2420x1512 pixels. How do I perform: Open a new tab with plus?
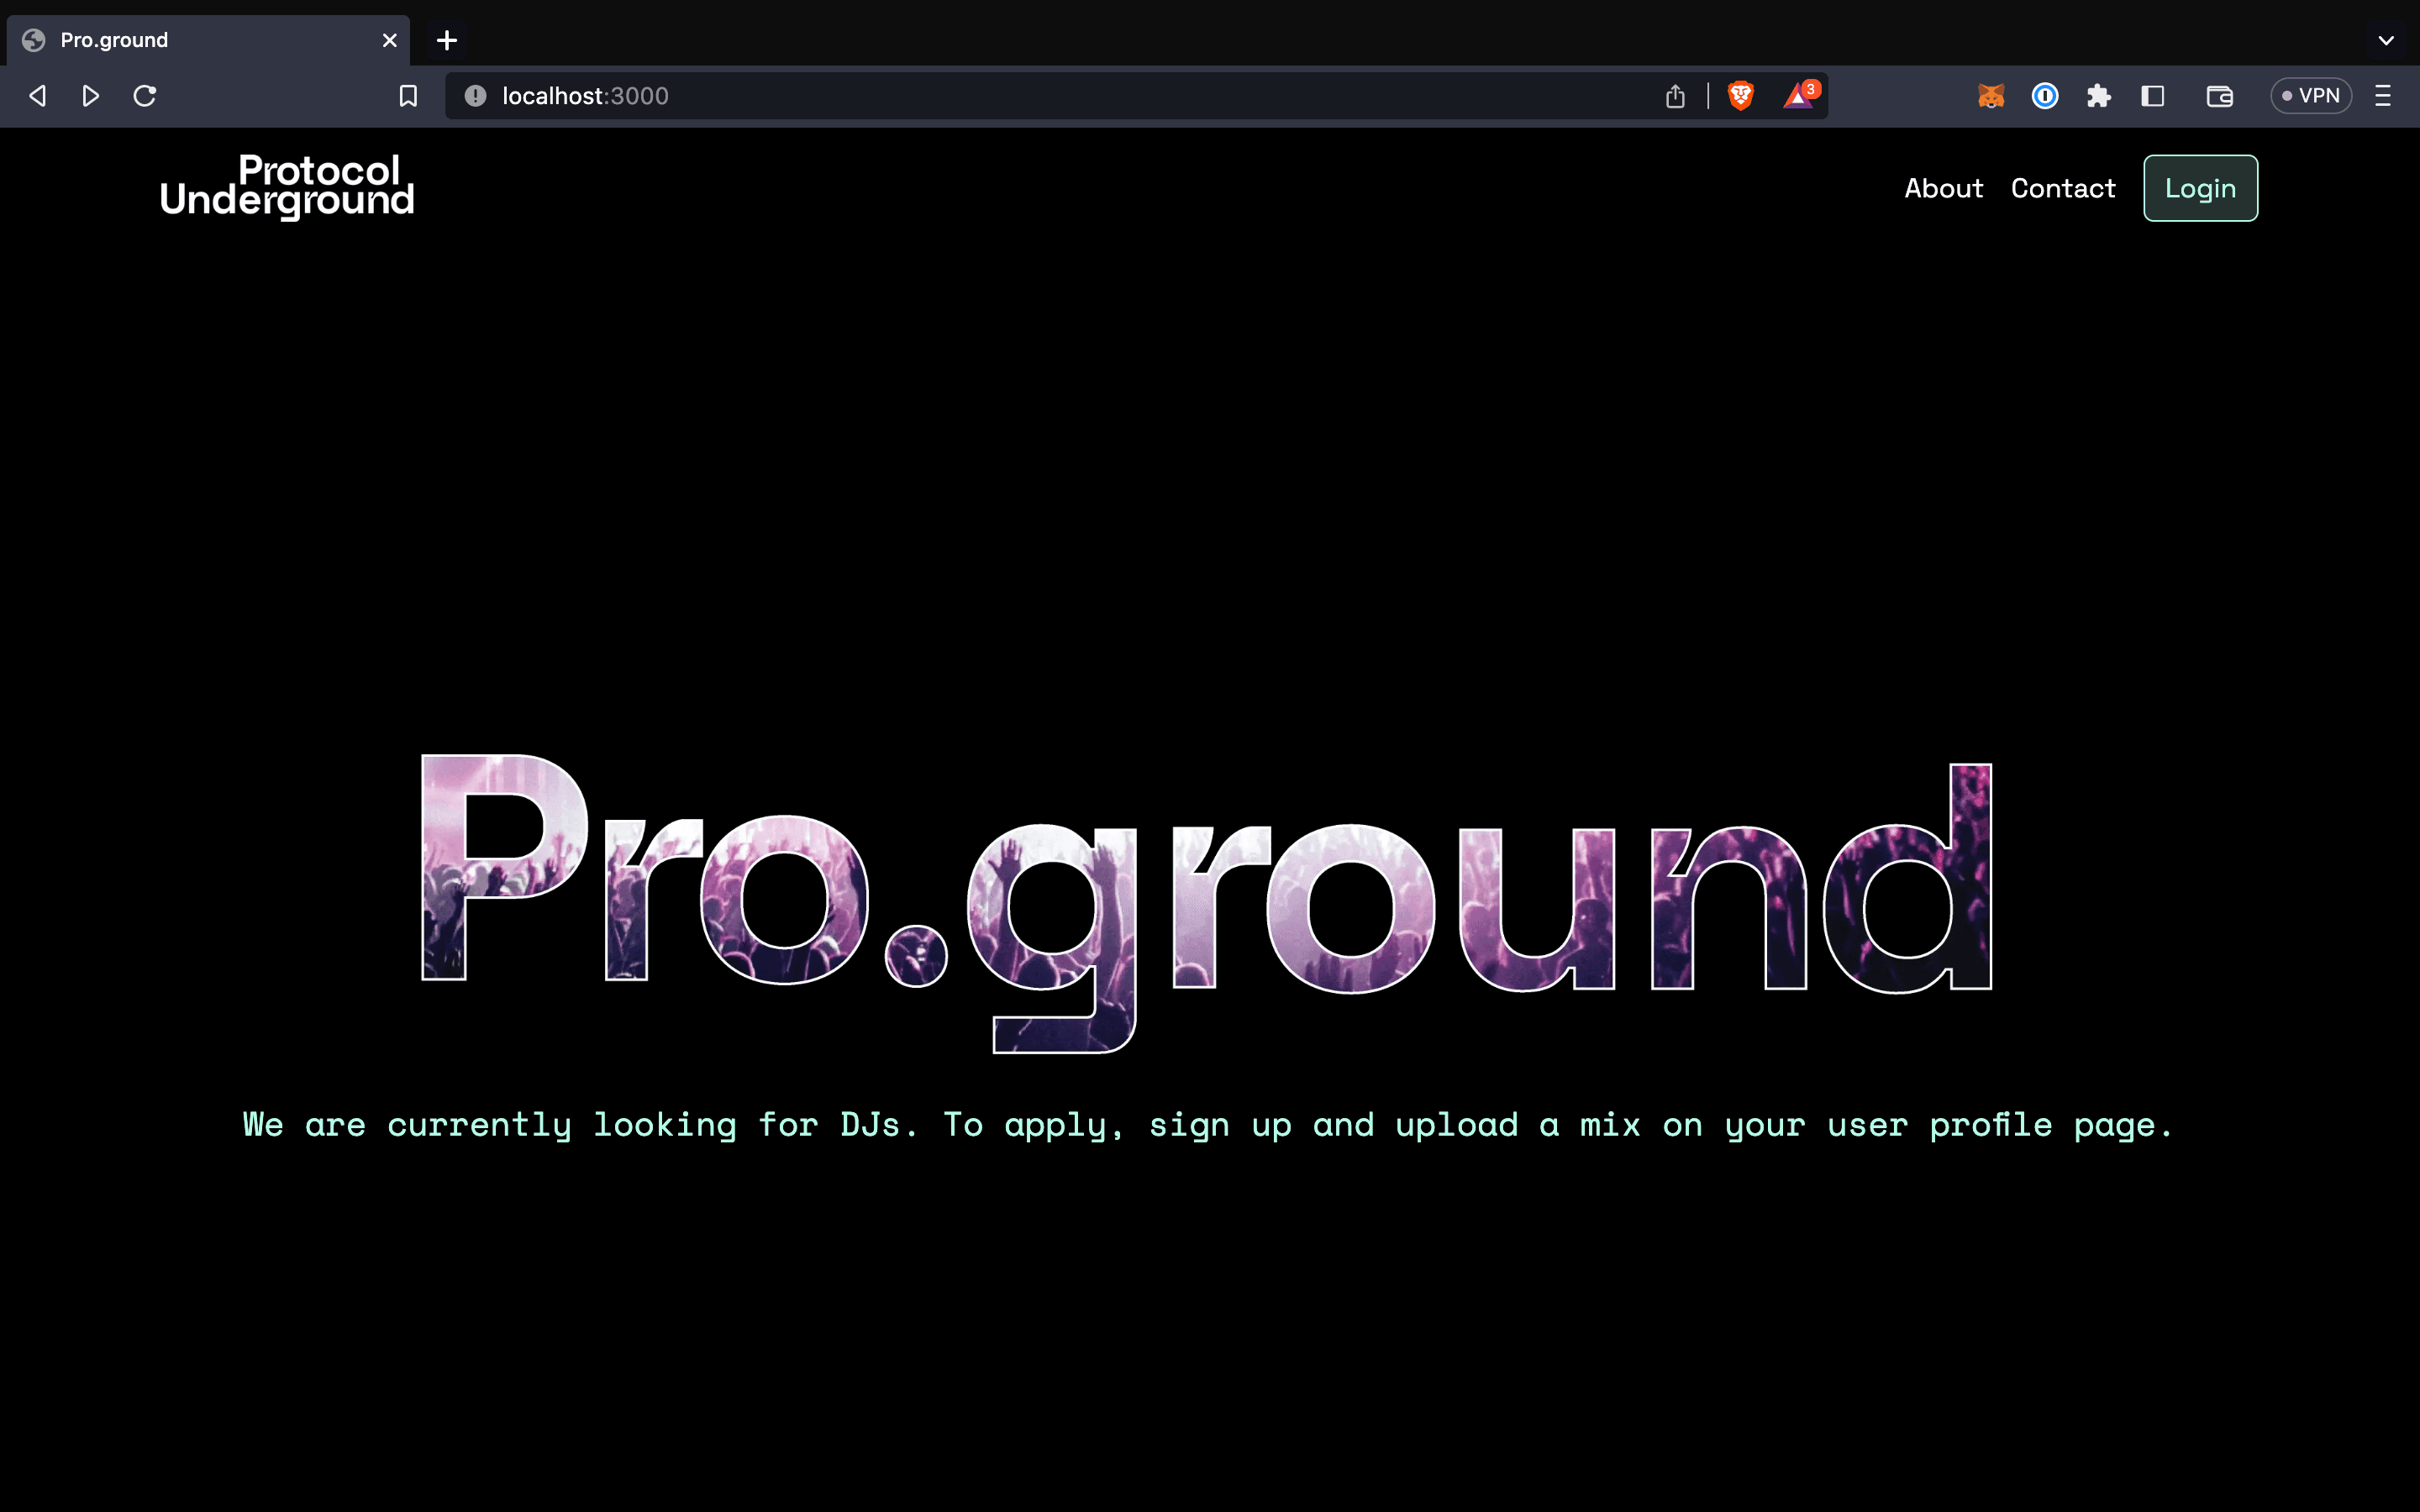[447, 40]
